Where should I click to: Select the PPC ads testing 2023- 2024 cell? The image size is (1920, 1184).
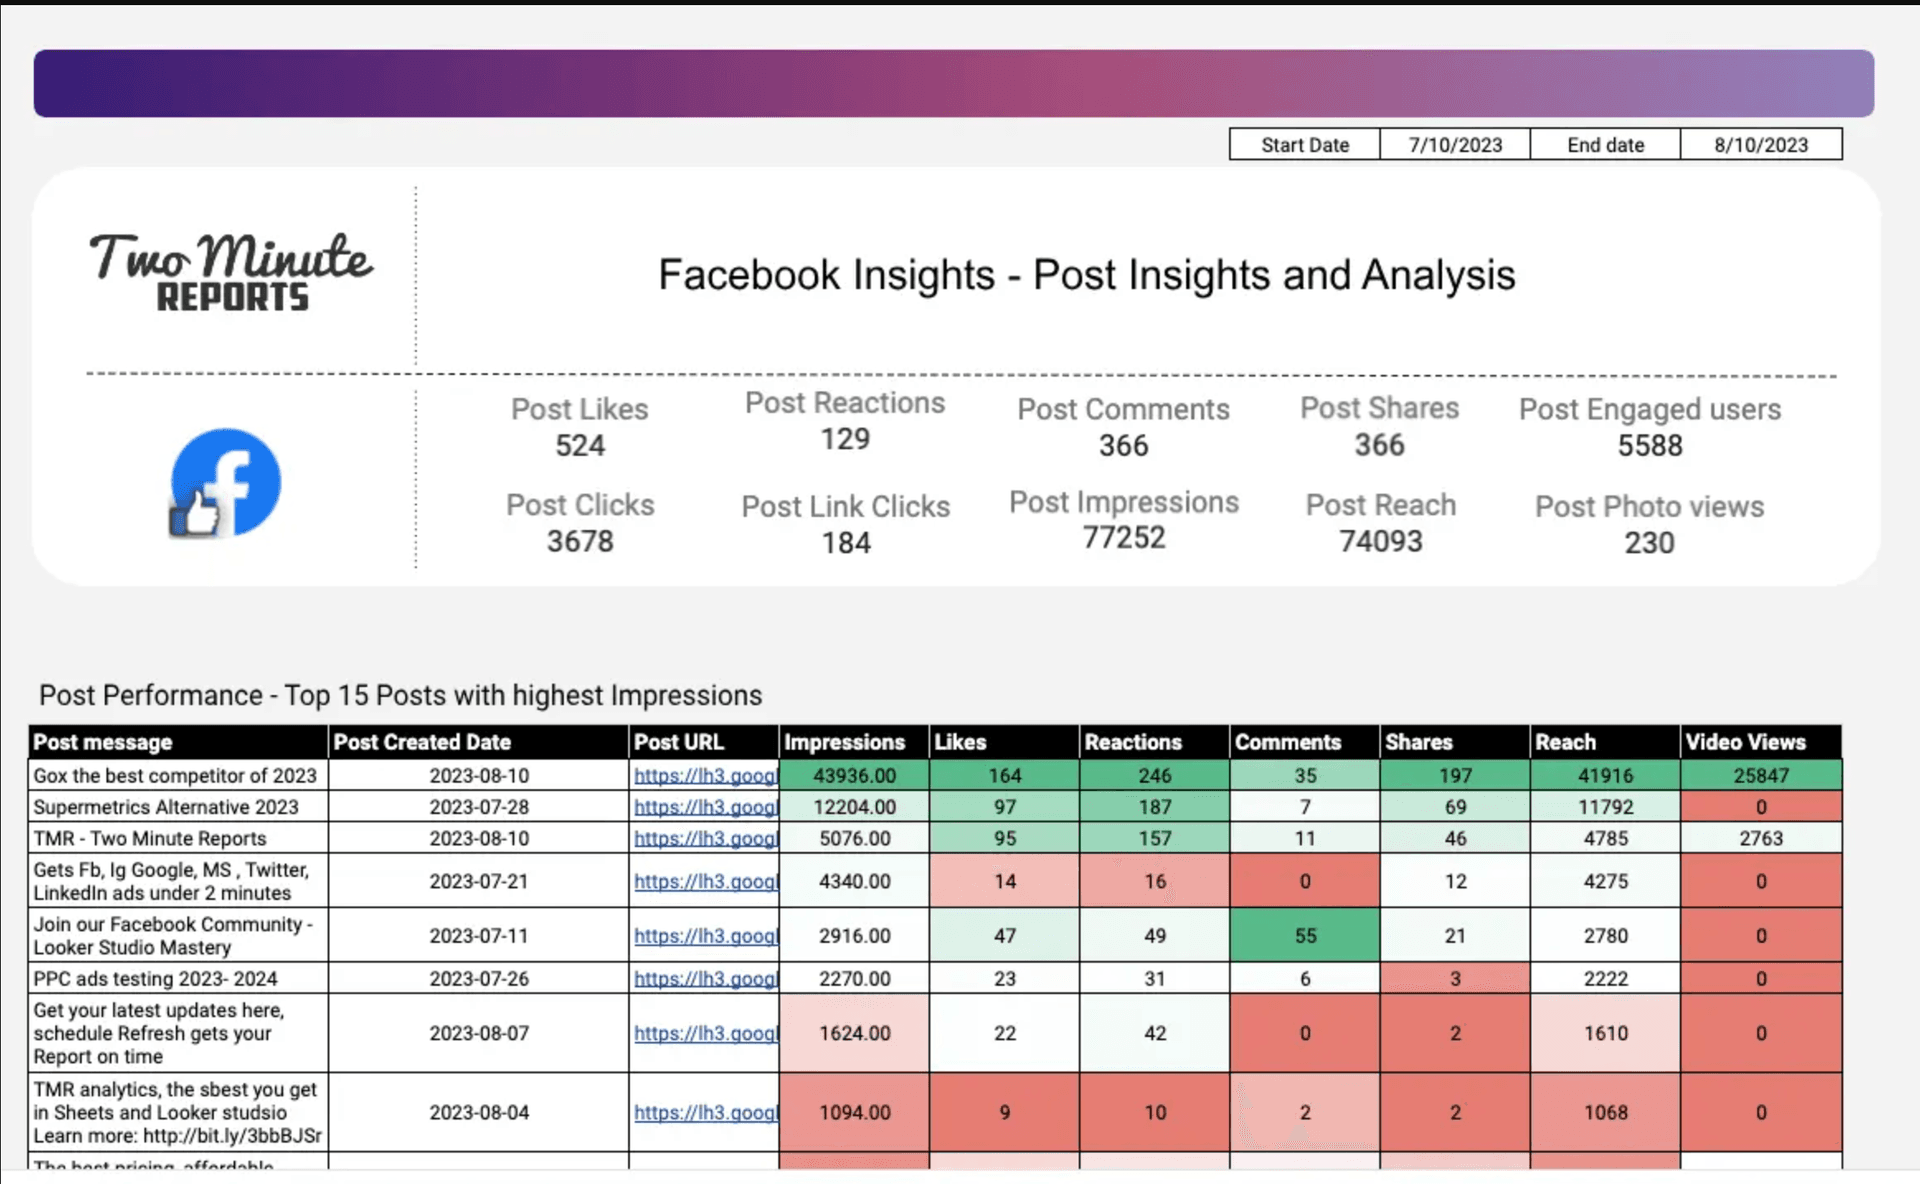[178, 978]
